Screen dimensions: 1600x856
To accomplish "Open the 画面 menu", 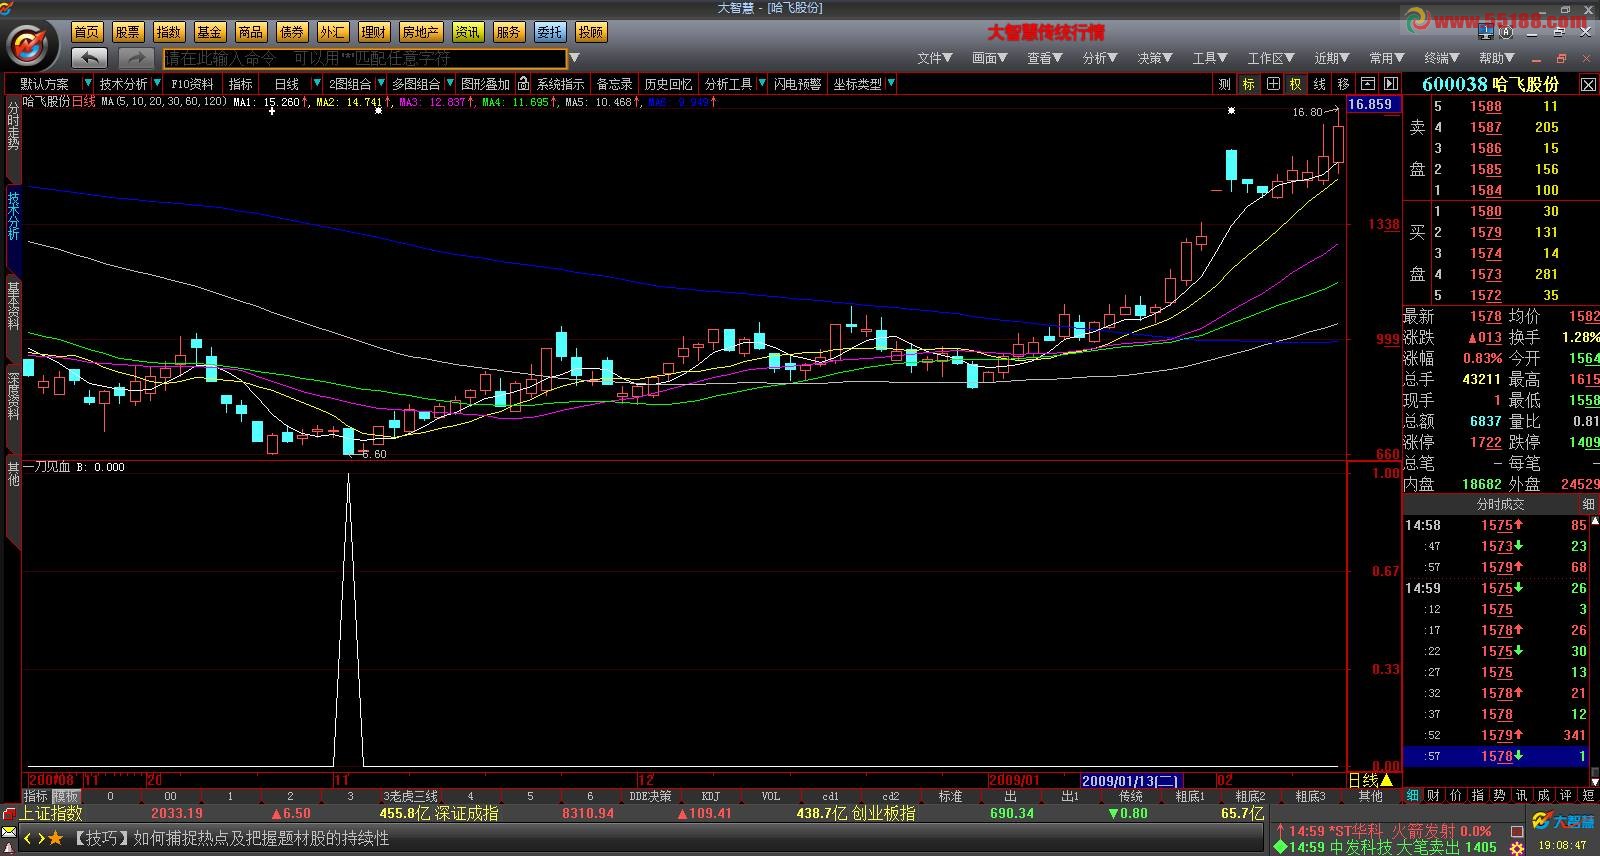I will 989,58.
